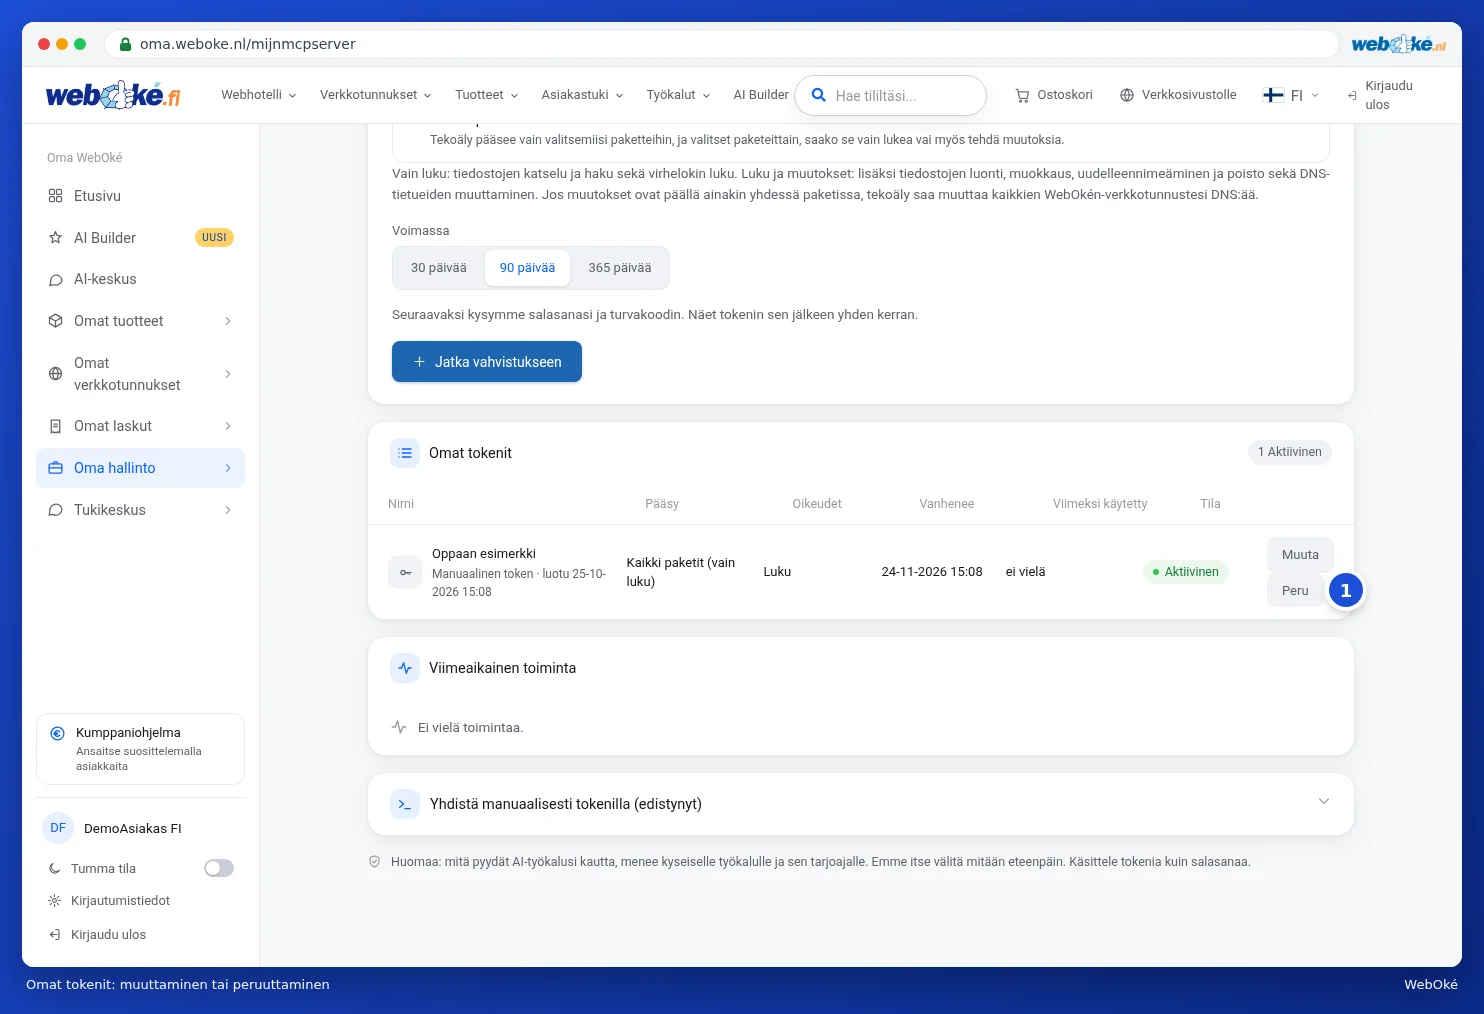Open Tukikeskus in the sidebar

coord(140,510)
